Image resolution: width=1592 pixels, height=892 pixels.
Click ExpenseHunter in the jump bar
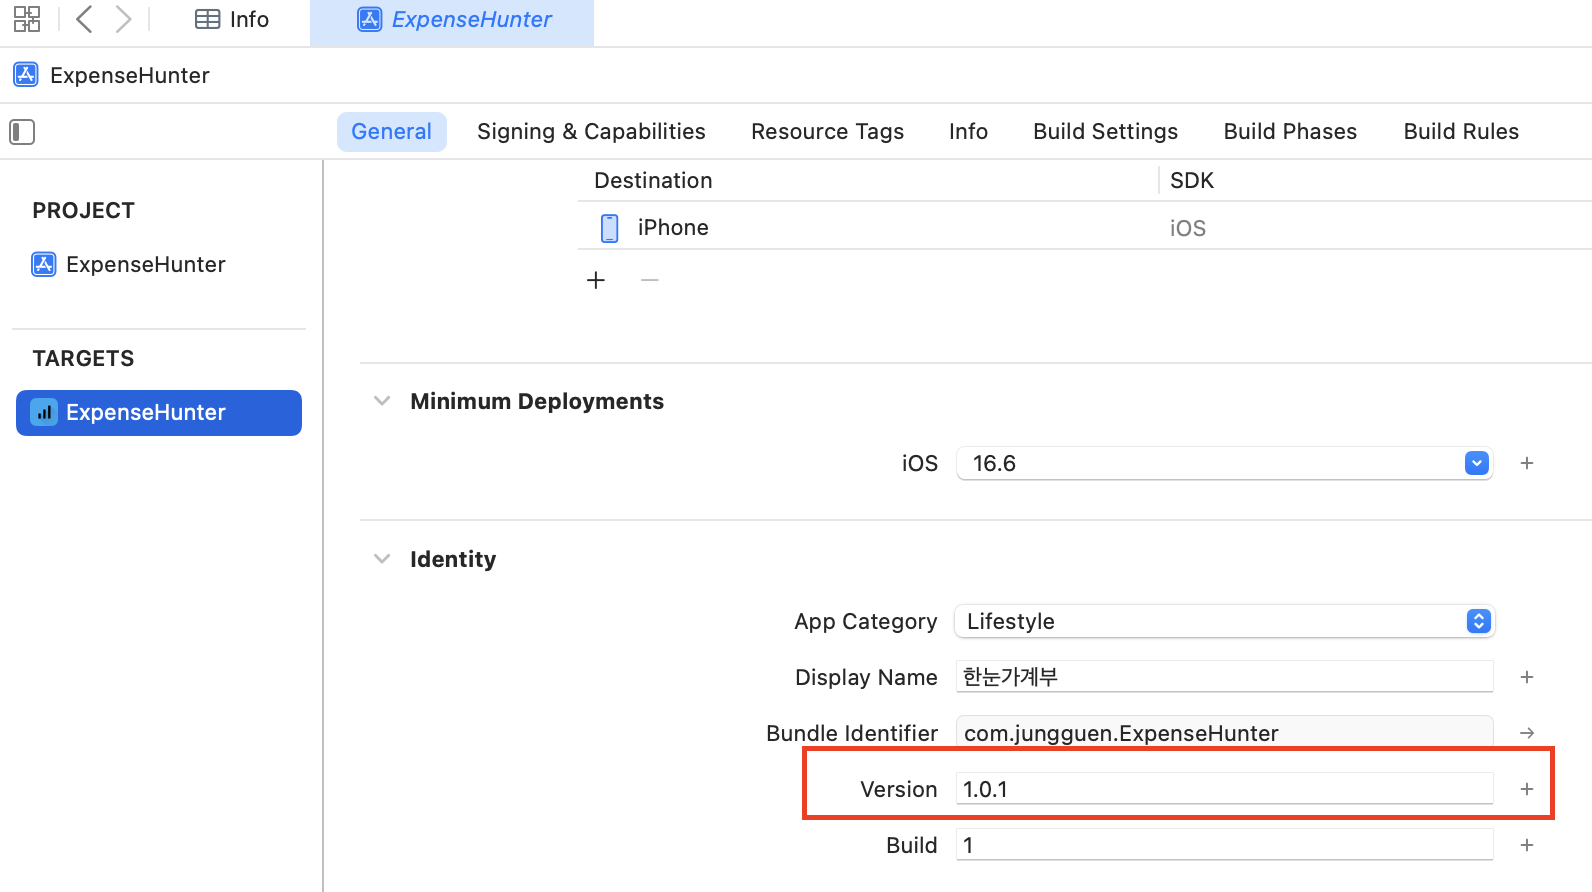pos(130,75)
